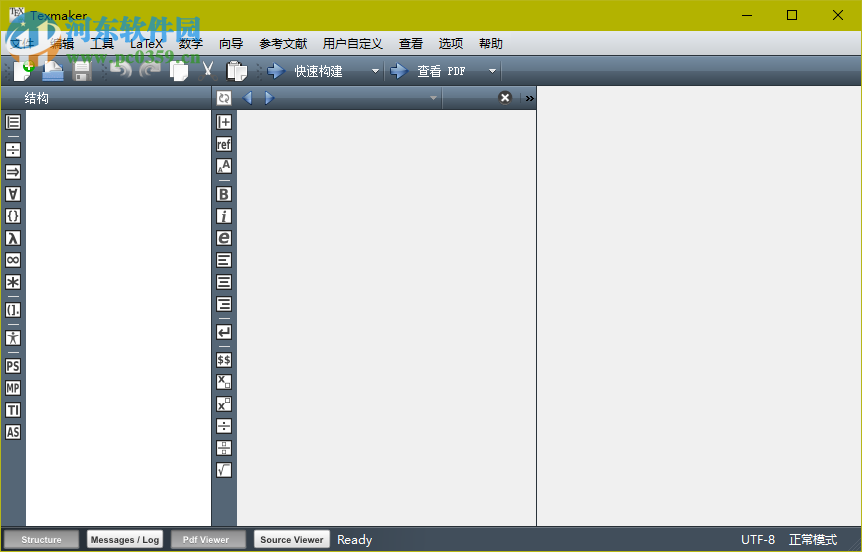Image resolution: width=862 pixels, height=552 pixels.
Task: Open the 数学 menu
Action: (191, 43)
